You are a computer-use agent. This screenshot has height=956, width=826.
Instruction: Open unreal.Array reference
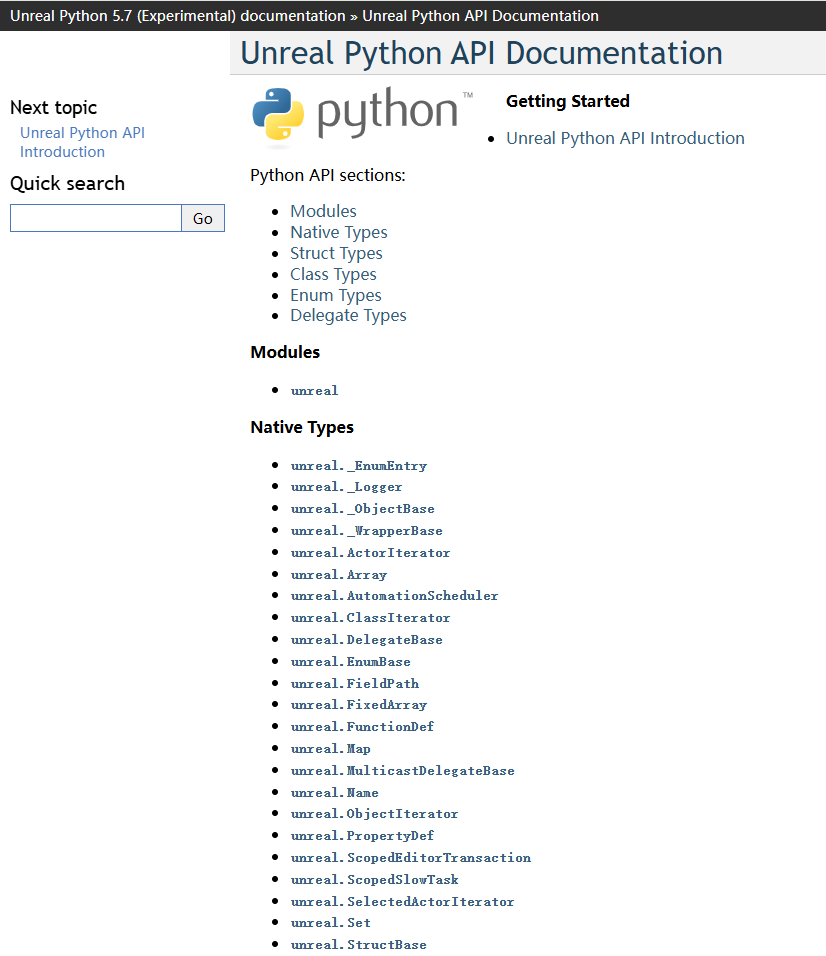pos(338,575)
